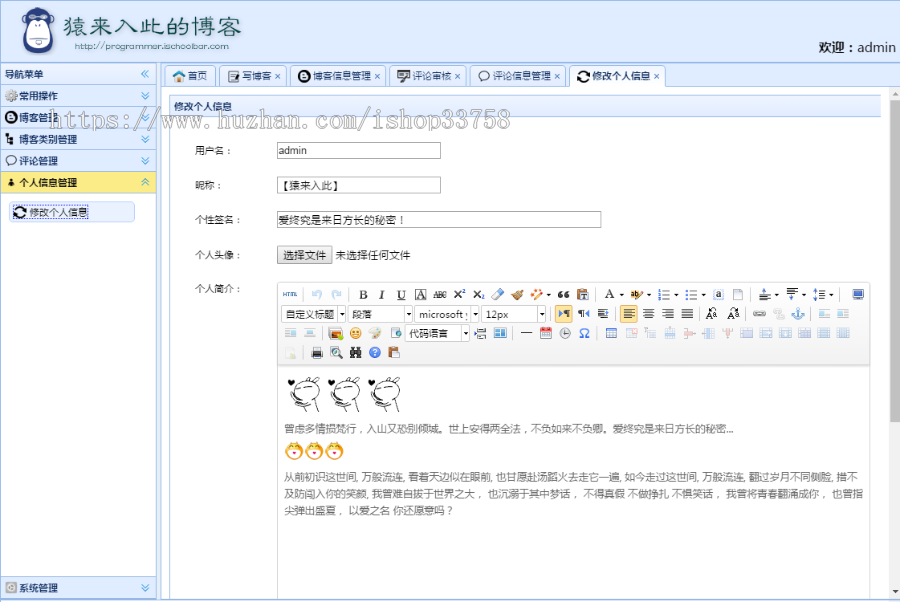The height and width of the screenshot is (602, 900).
Task: Insert a horizontal rule
Action: [525, 332]
